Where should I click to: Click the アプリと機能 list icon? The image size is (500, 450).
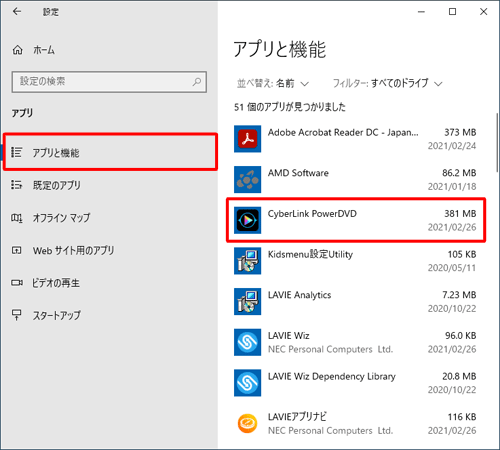point(16,152)
